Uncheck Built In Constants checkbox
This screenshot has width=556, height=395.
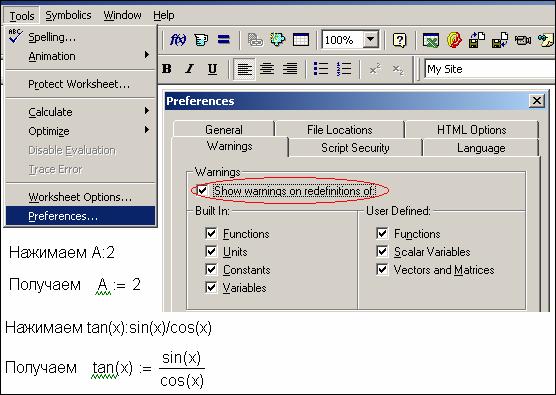[211, 269]
